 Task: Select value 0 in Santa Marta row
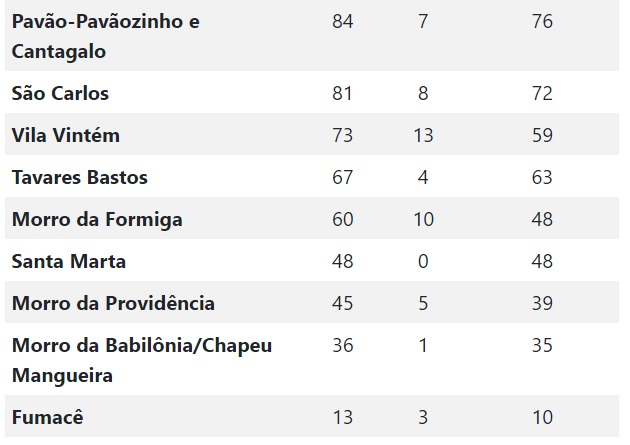[423, 261]
